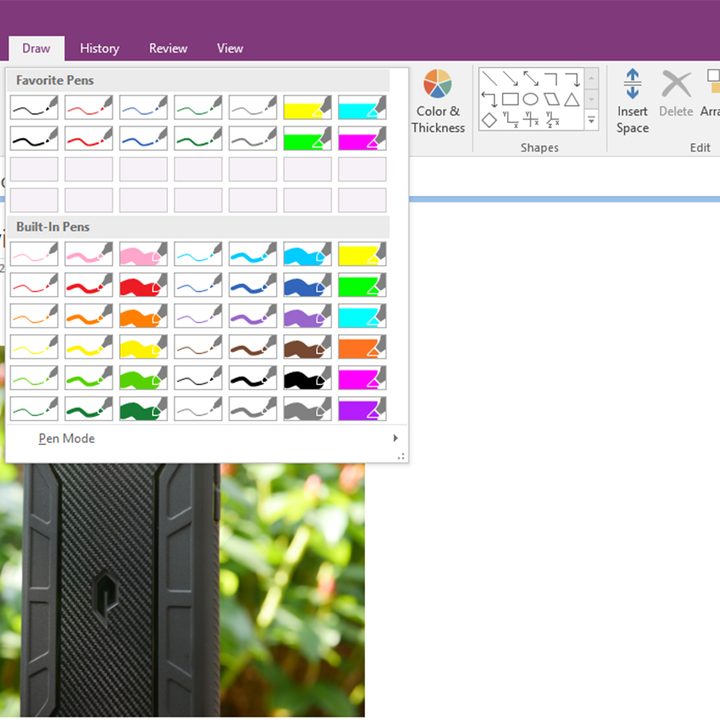This screenshot has width=720, height=720.
Task: Open the View tab
Action: 230,48
